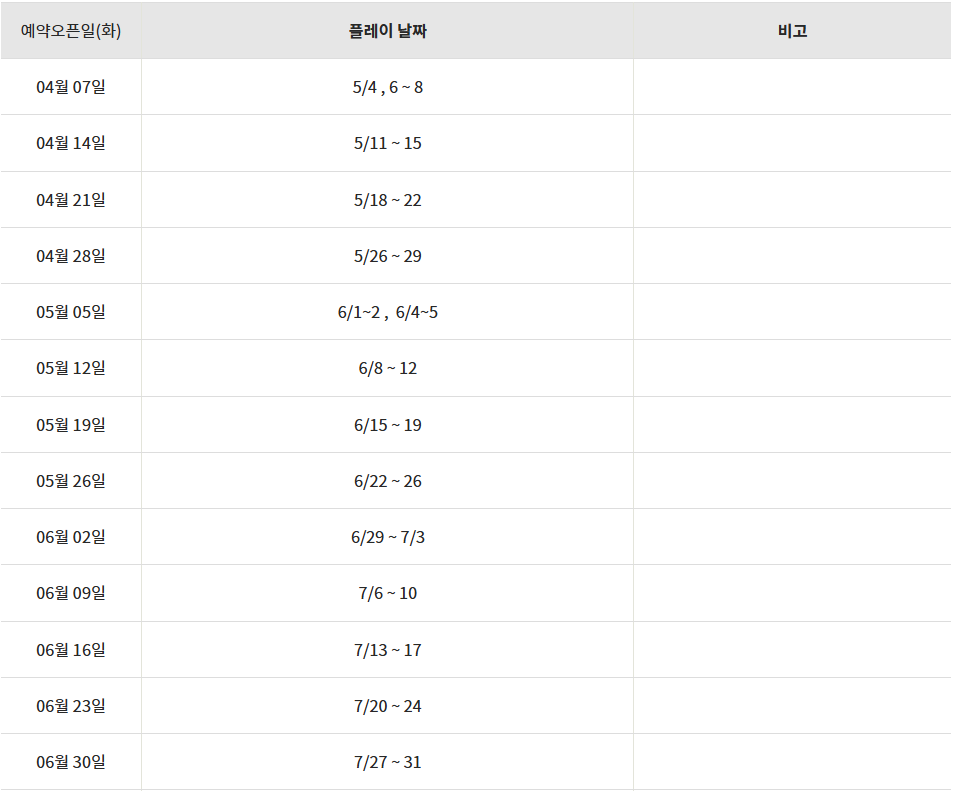953x791 pixels.
Task: Click the 예약오픈일(화) column header
Action: (71, 31)
